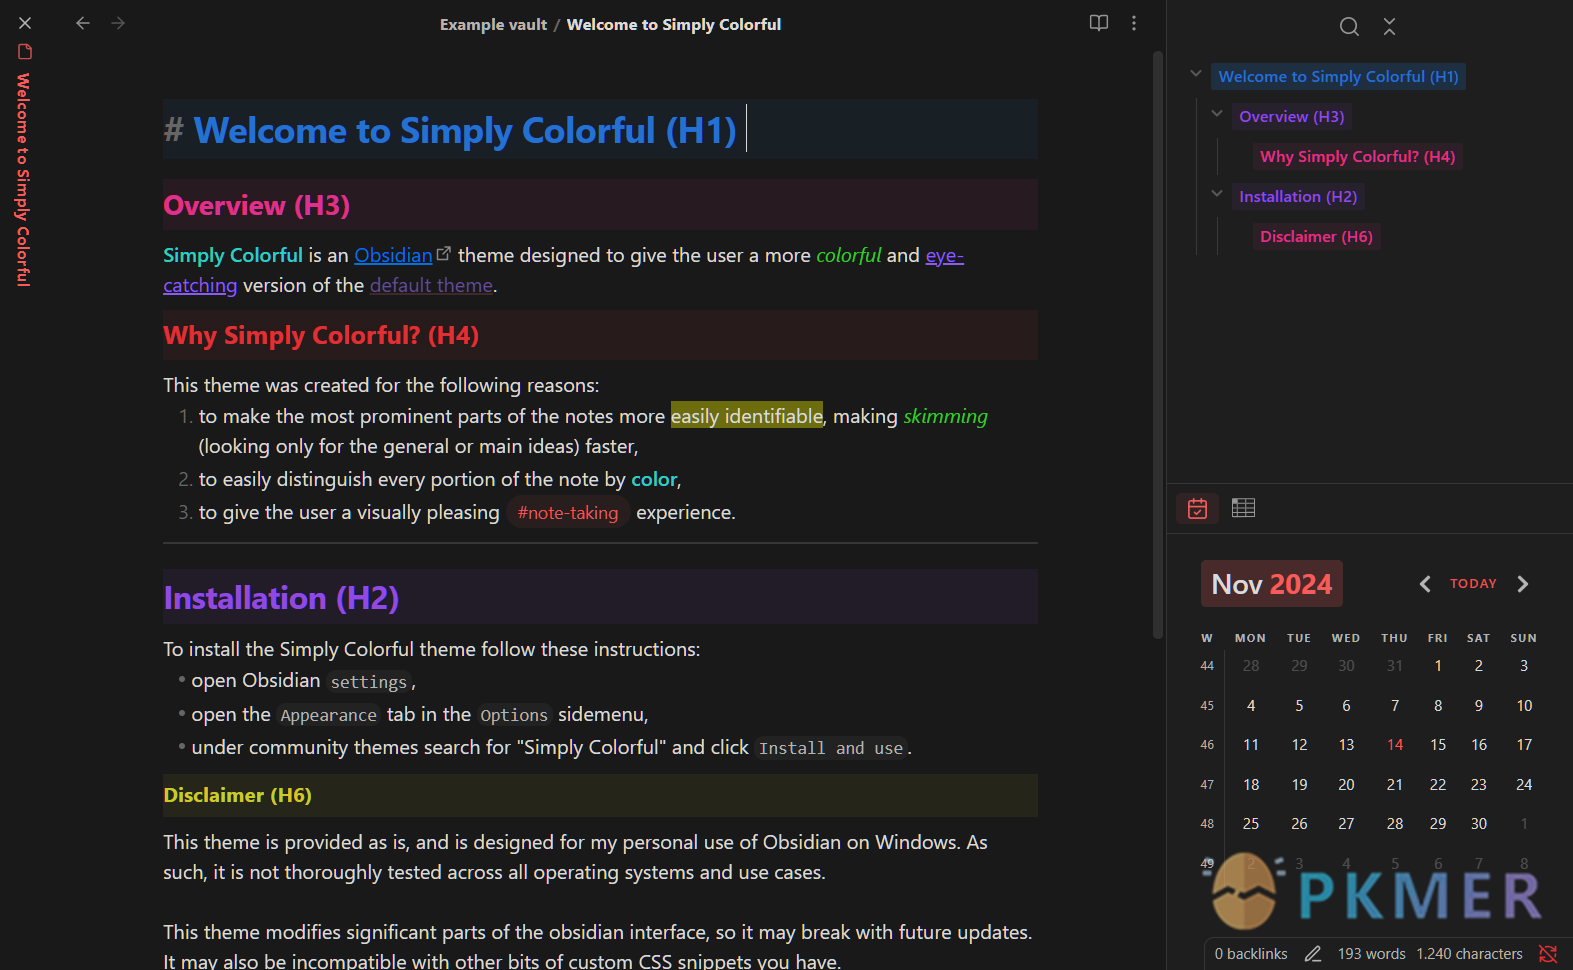Select Welcome to Simply Colorful (H1) in outline
The height and width of the screenshot is (970, 1573).
coord(1338,76)
